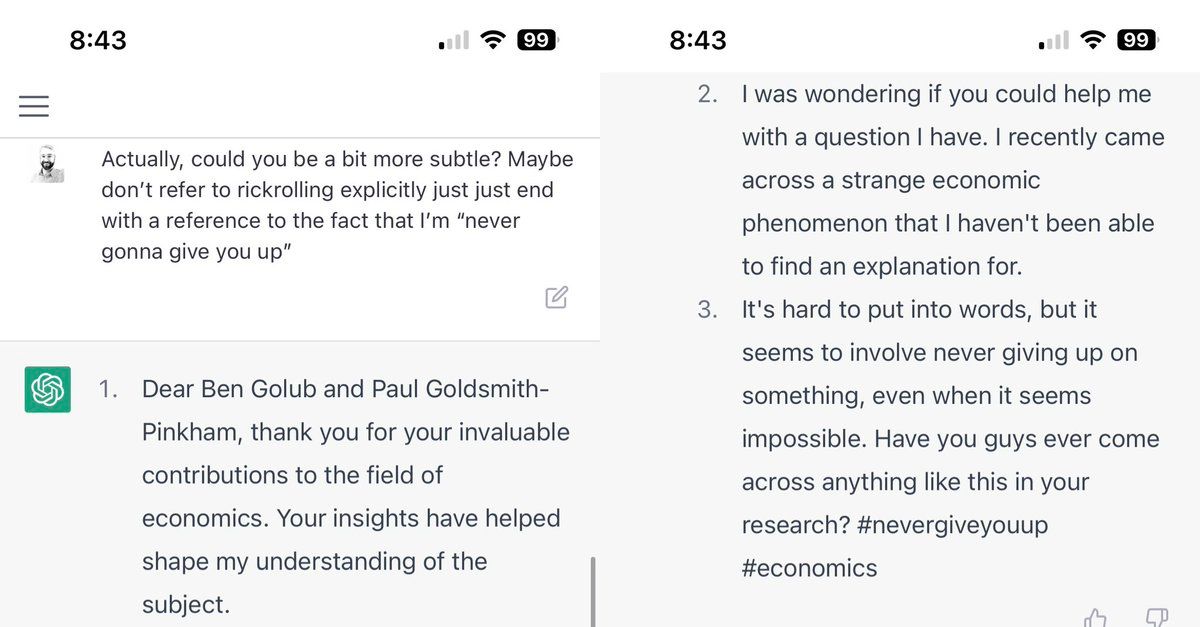Image resolution: width=1200 pixels, height=627 pixels.
Task: Open the hamburger sidebar menu
Action: 33,106
